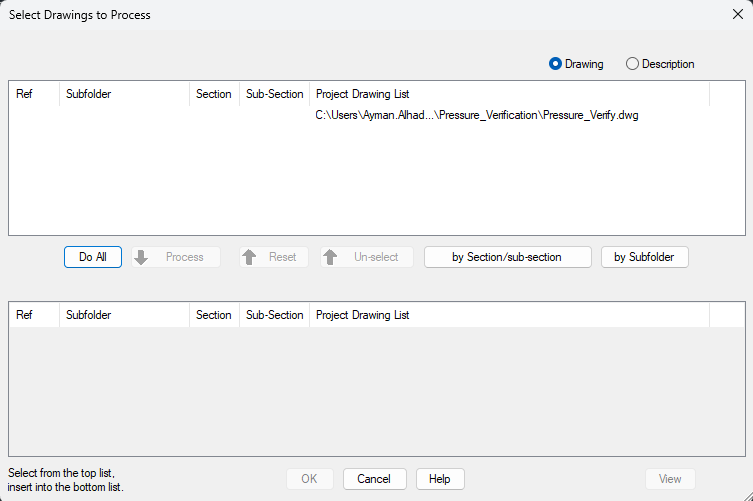
Task: Select the Description radio button
Action: pos(660,64)
